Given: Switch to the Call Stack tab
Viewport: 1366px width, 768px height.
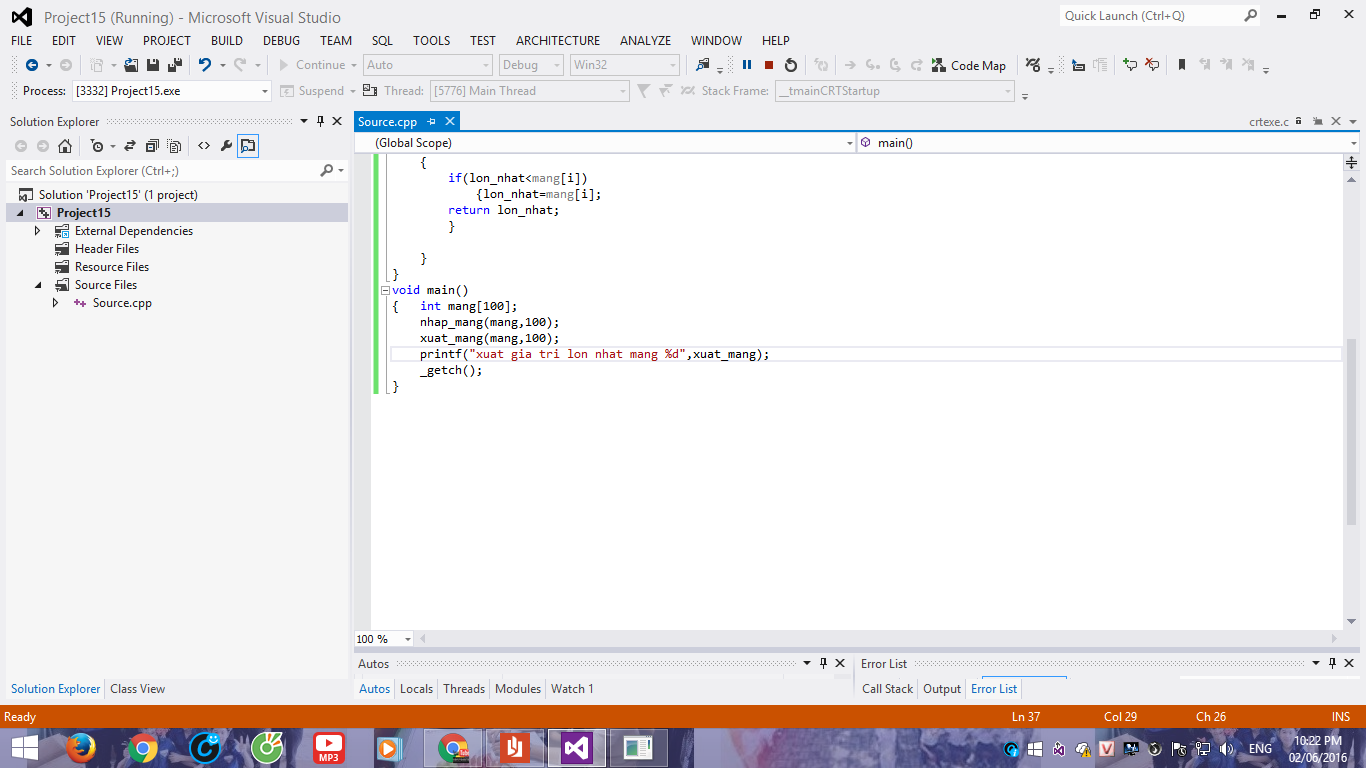Looking at the screenshot, I should [x=887, y=689].
